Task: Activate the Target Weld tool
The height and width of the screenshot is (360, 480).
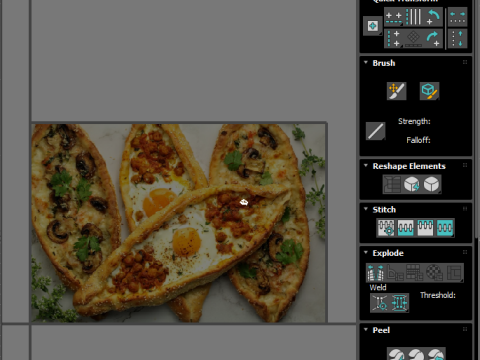Action: point(380,303)
